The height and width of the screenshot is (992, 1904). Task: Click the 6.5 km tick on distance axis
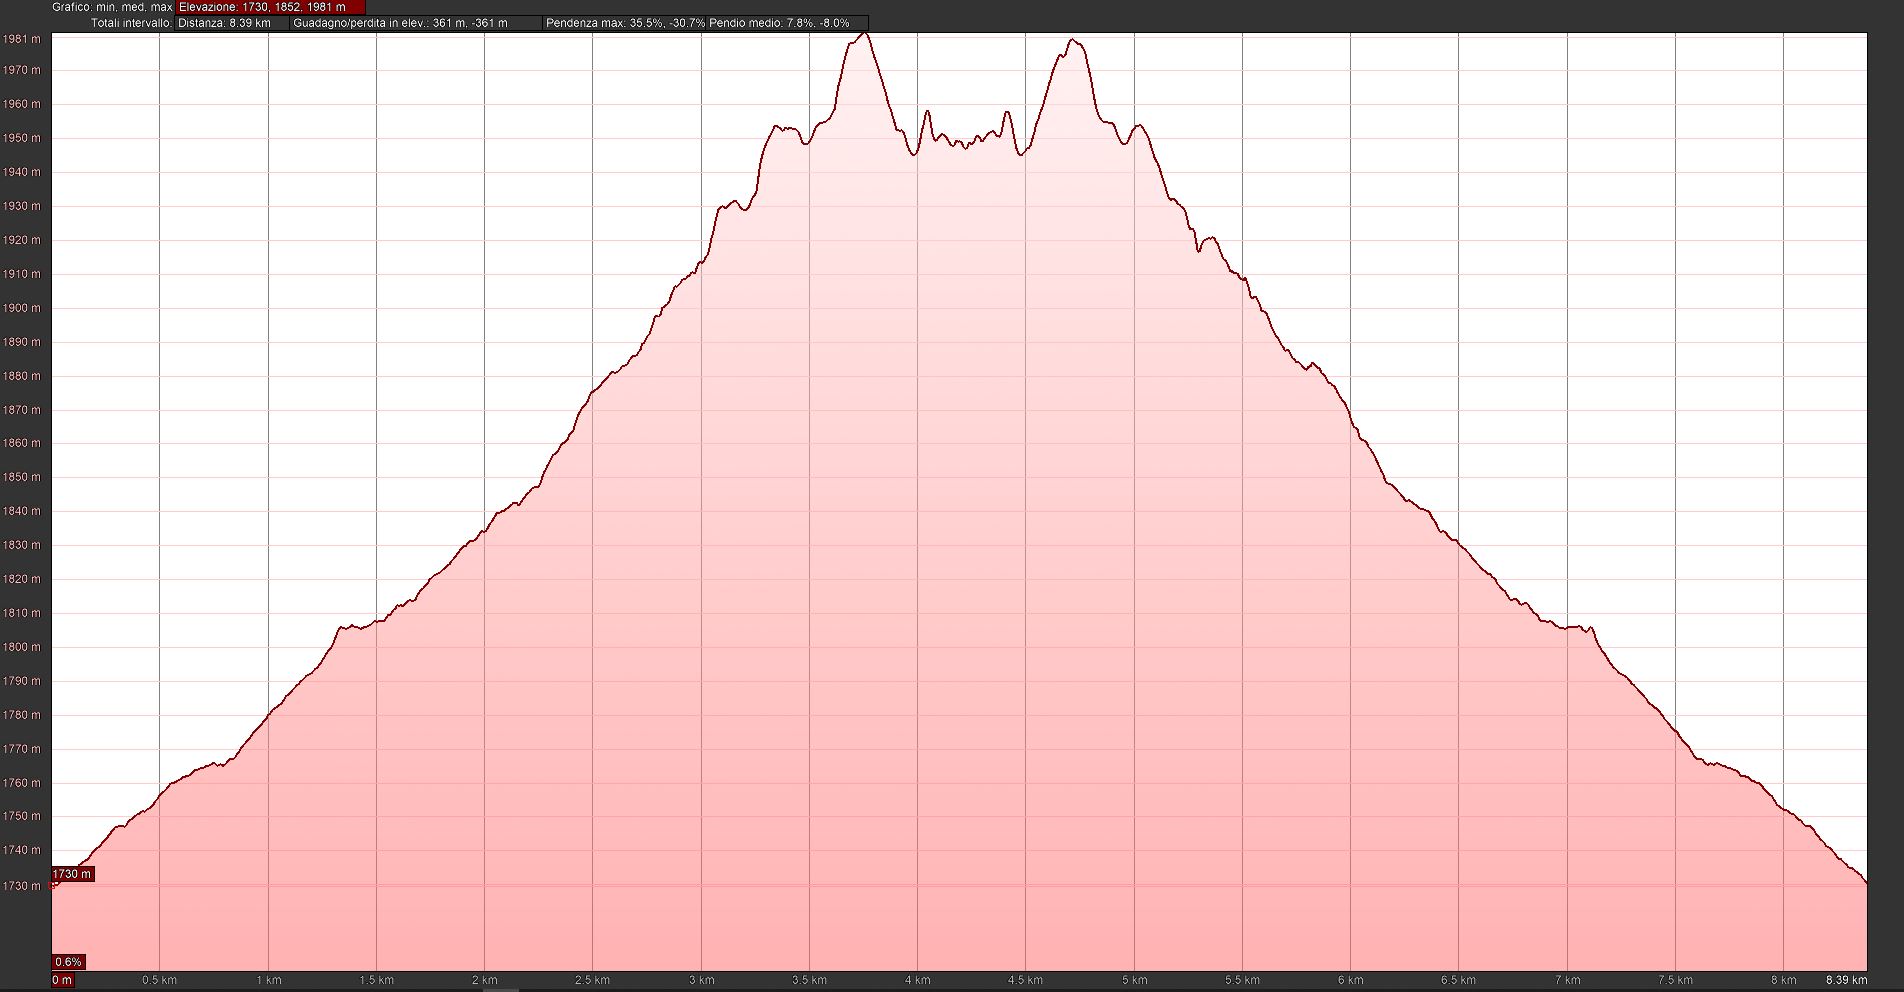point(1458,980)
